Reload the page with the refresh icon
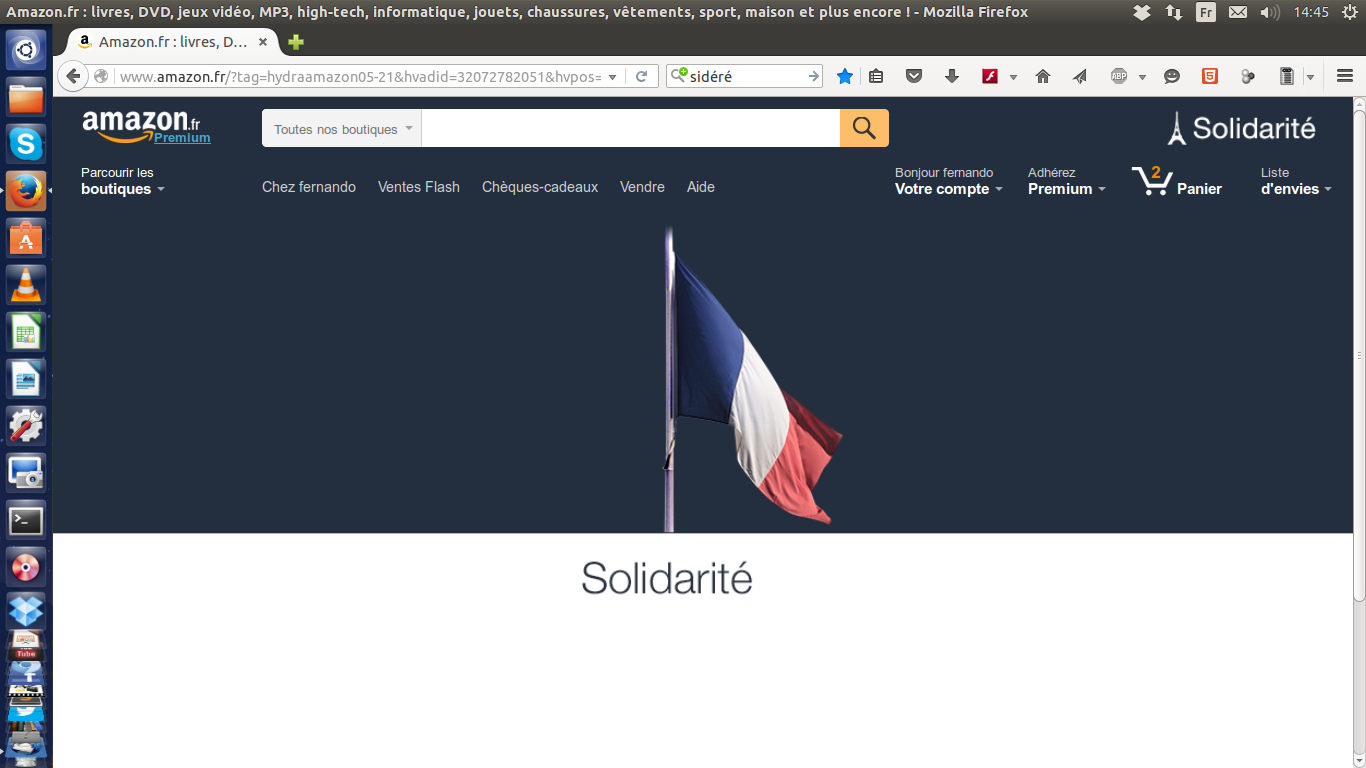The image size is (1366, 768). 642,76
